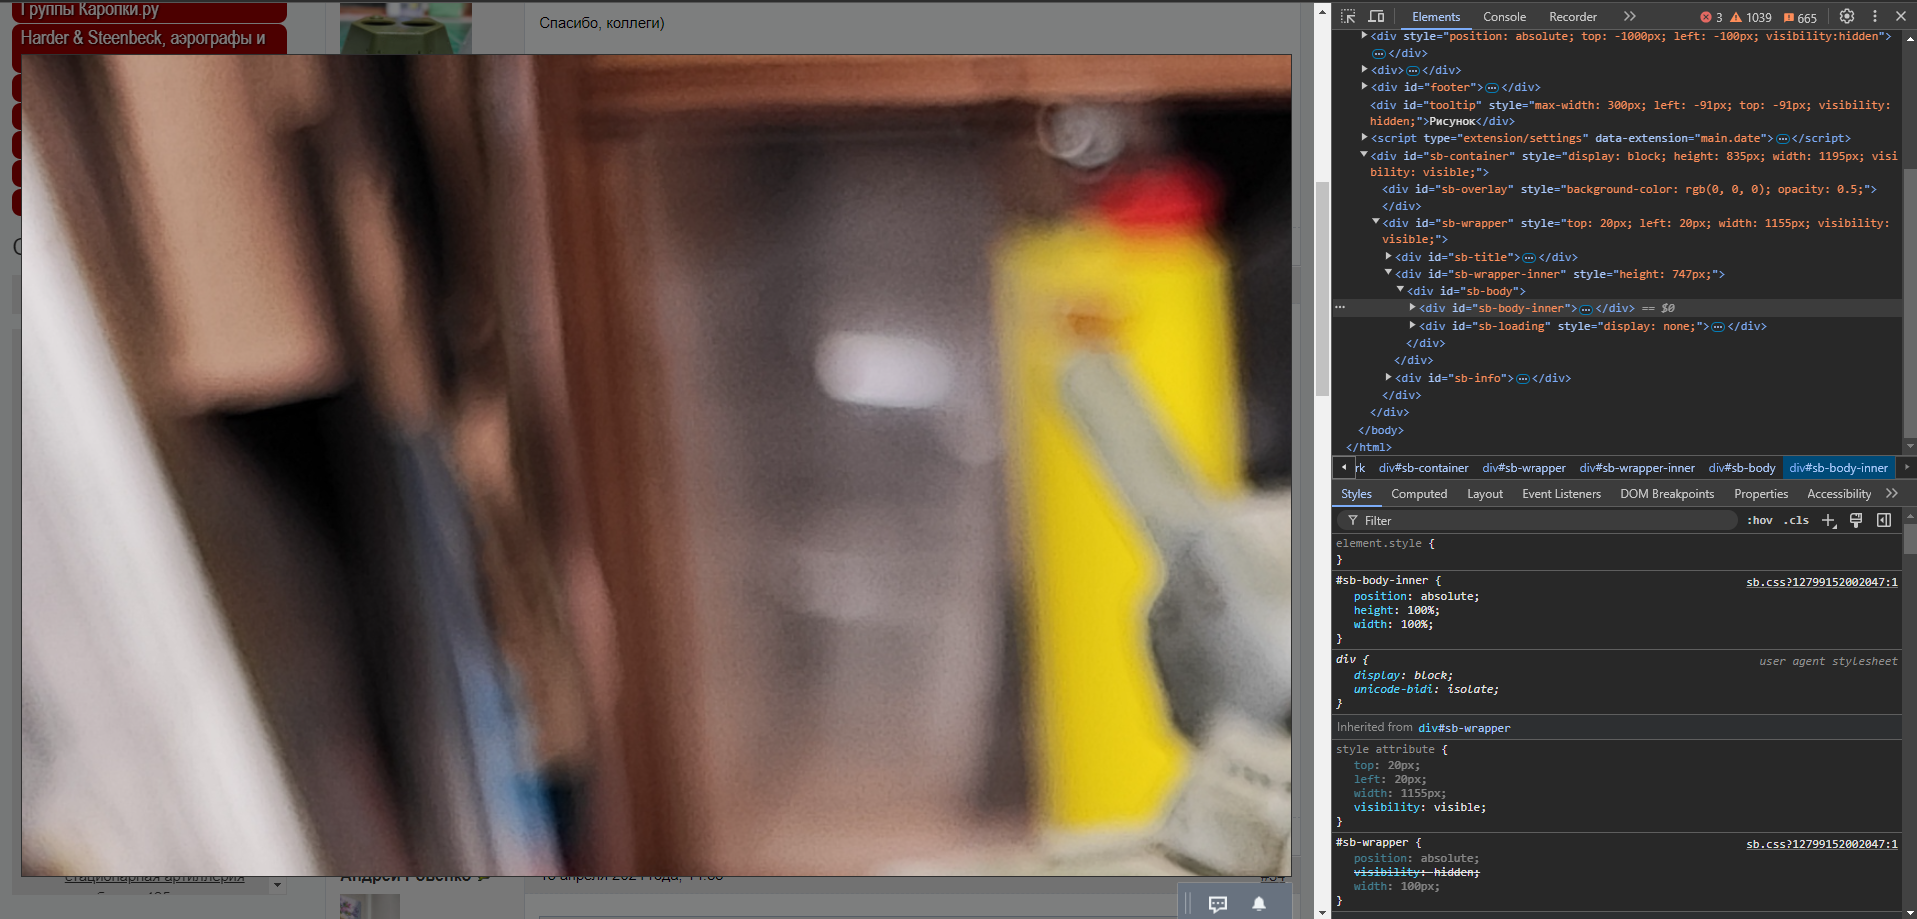The height and width of the screenshot is (919, 1917).
Task: Switch to the Console tab
Action: pos(1504,17)
